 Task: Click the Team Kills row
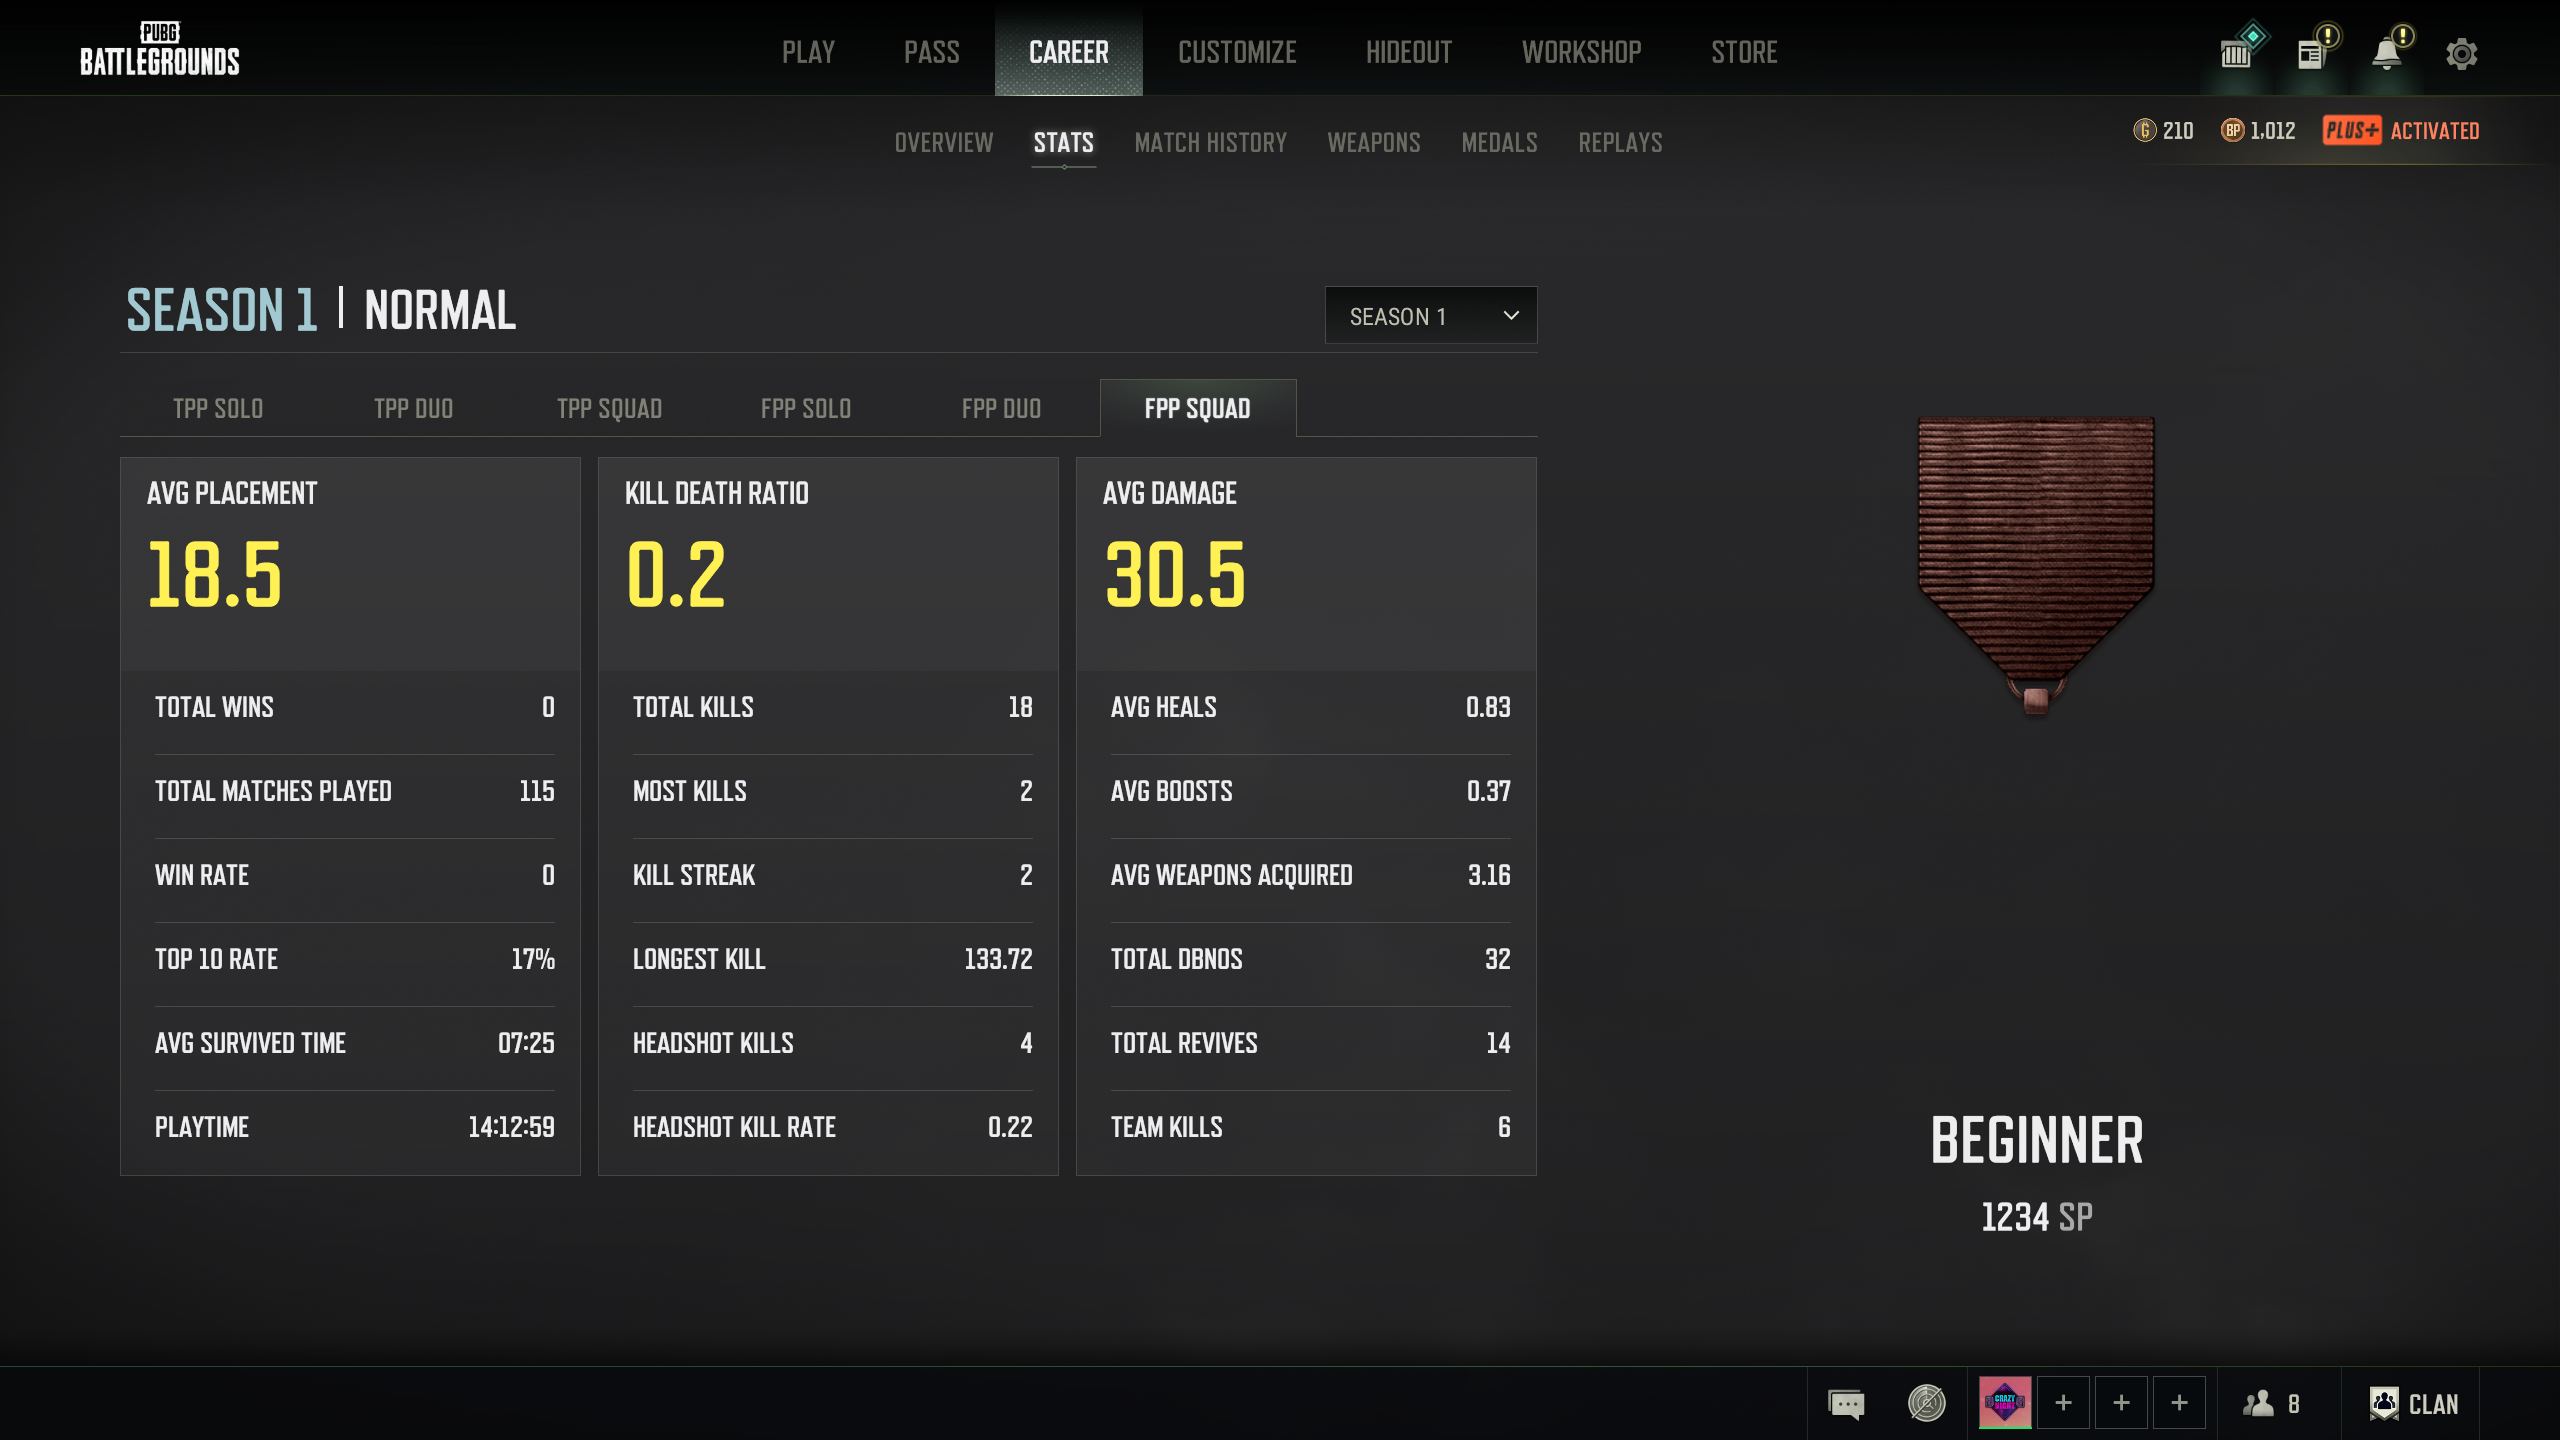pyautogui.click(x=1310, y=1127)
